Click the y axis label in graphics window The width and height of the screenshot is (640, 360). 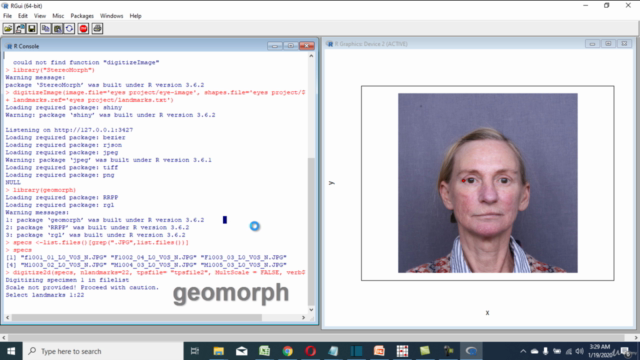332,183
